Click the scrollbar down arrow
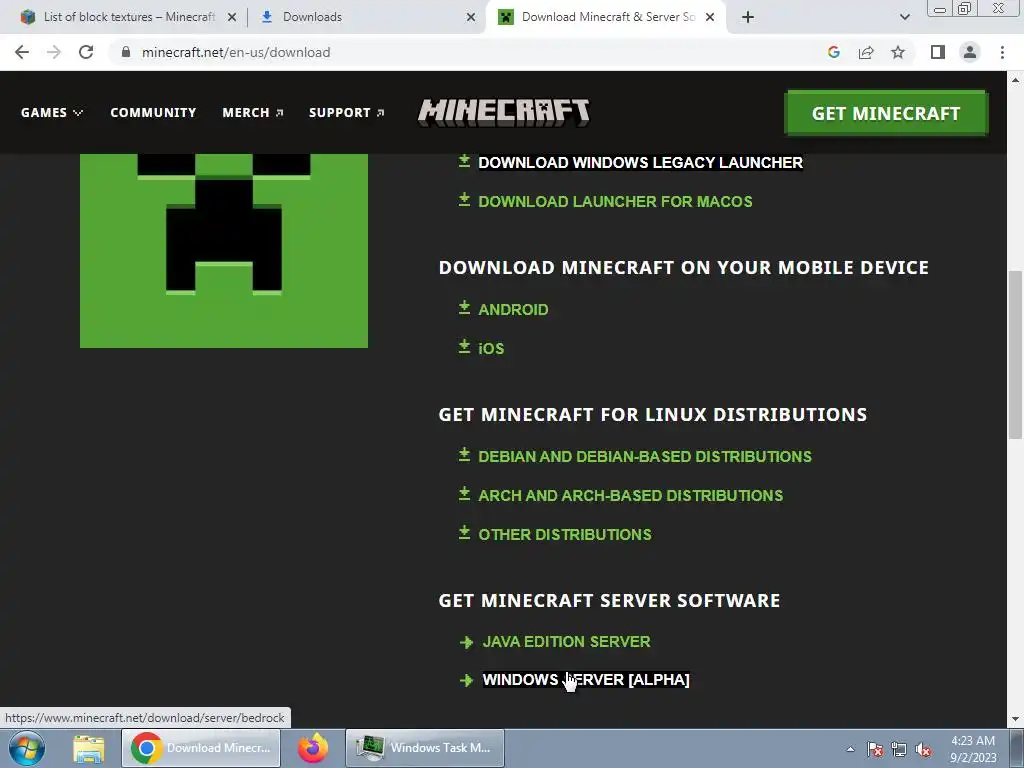The image size is (1024, 768). 1015,720
